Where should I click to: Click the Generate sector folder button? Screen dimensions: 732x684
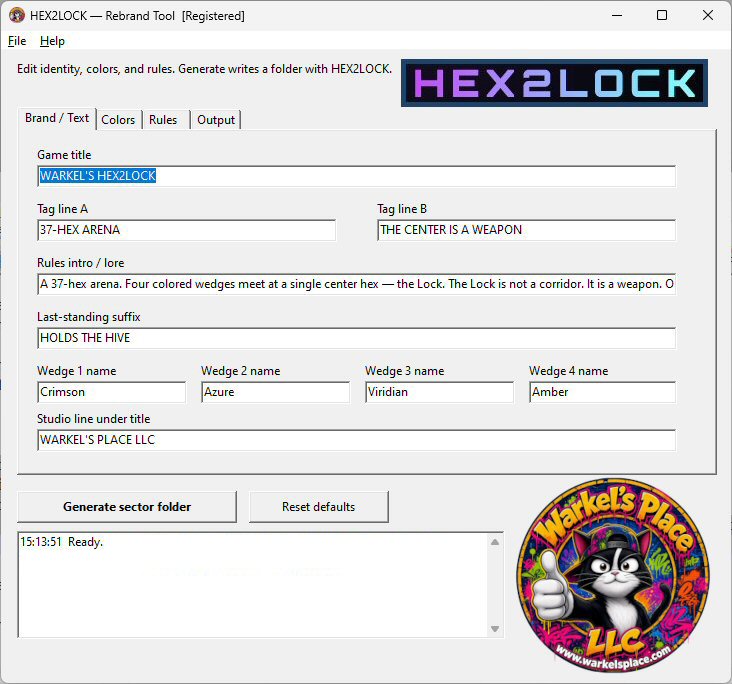click(127, 507)
